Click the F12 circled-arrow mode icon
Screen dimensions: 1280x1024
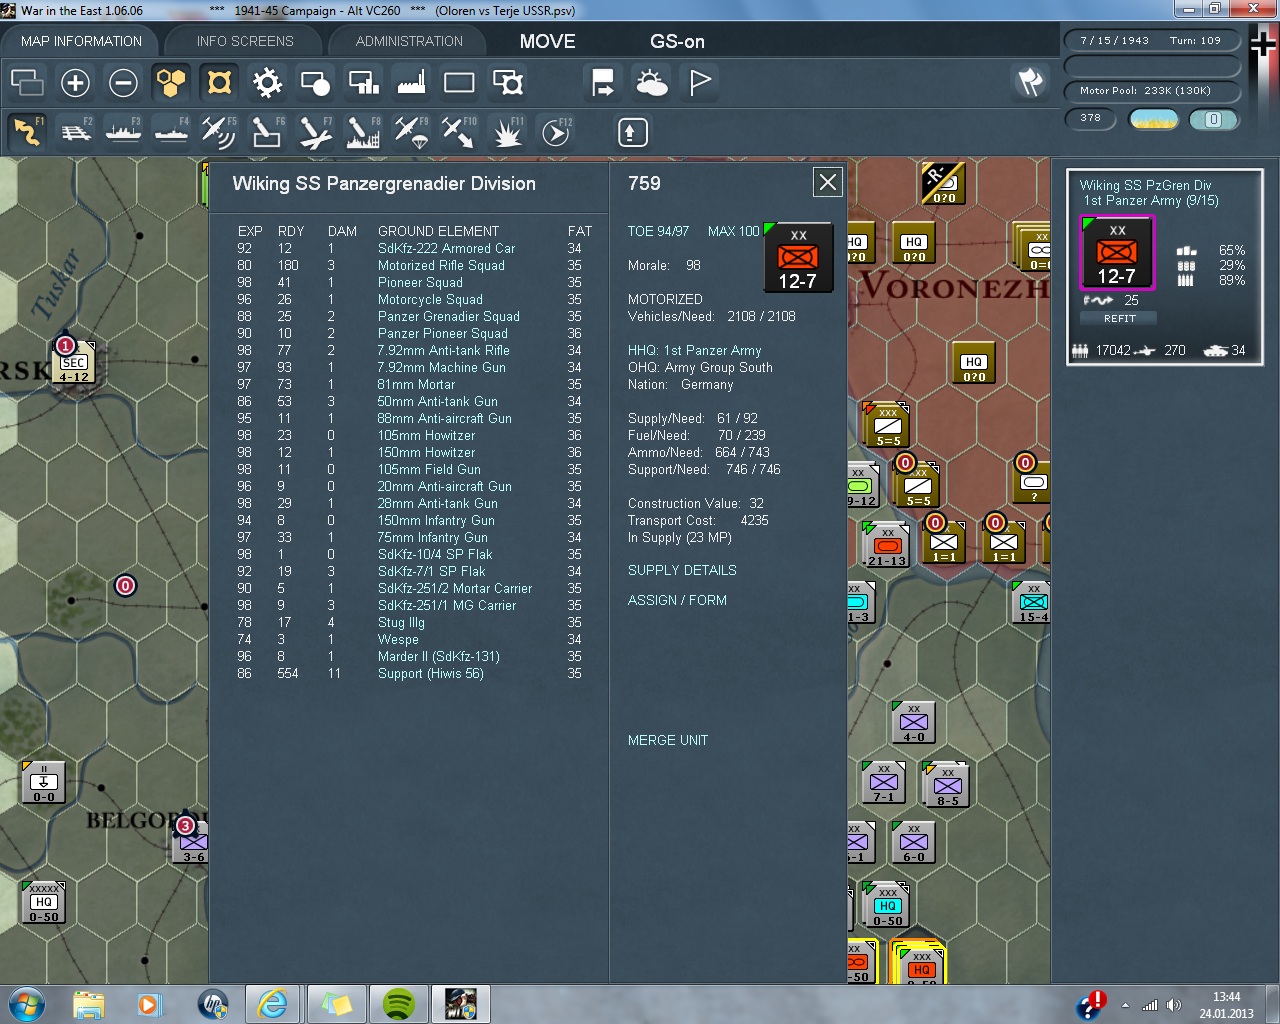tap(556, 131)
